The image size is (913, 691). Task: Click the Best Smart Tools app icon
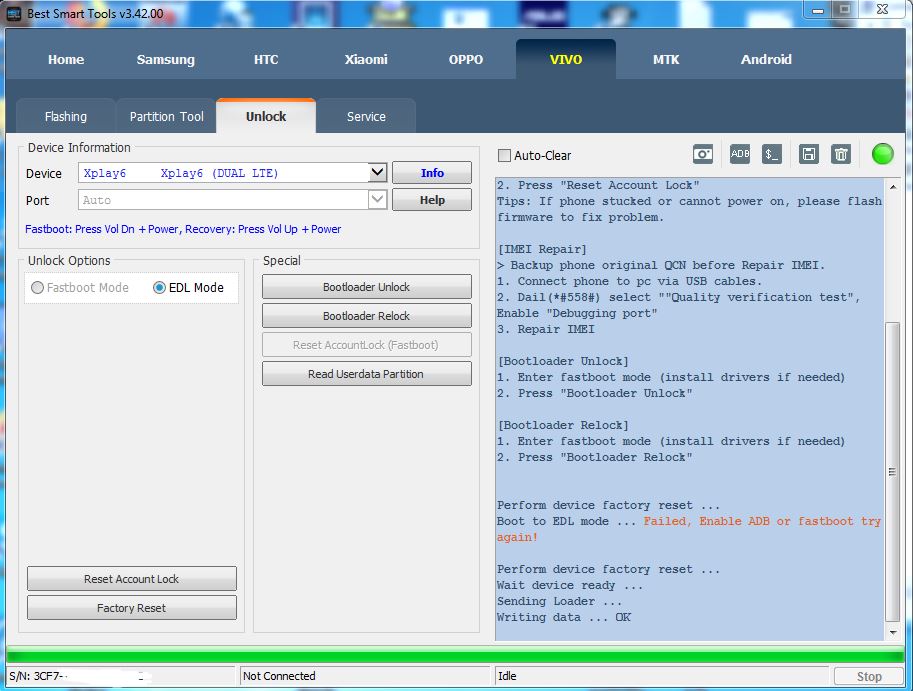(x=13, y=13)
